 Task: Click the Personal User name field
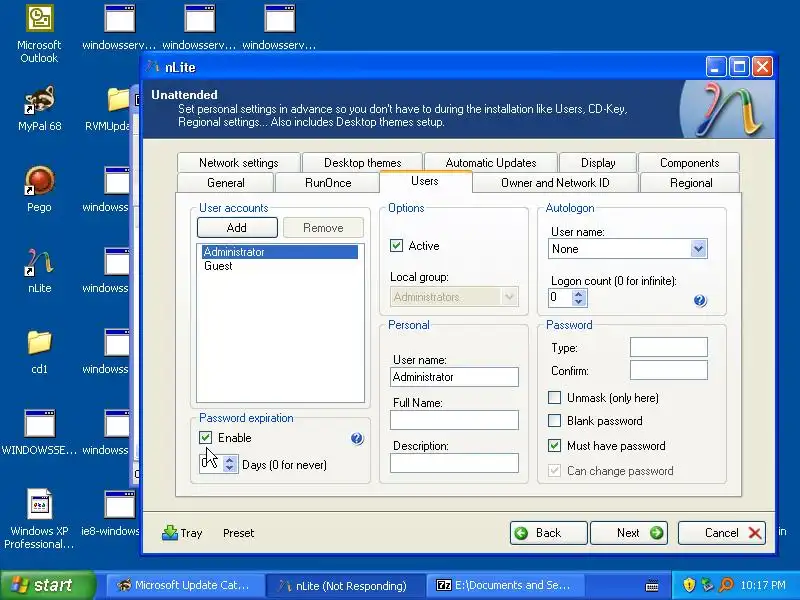(454, 377)
